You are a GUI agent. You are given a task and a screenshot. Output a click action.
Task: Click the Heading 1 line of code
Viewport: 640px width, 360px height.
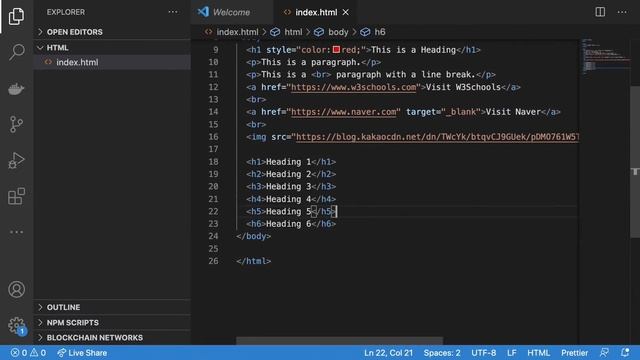291,162
